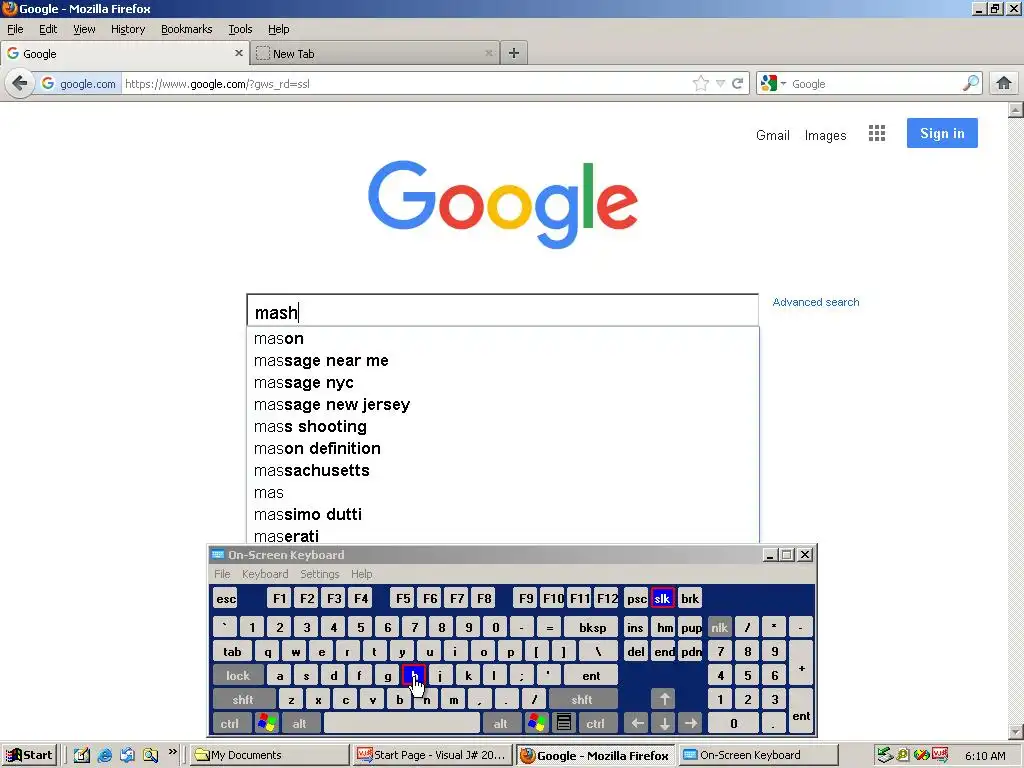Open the Gmail link
This screenshot has width=1024, height=768.
pos(773,135)
